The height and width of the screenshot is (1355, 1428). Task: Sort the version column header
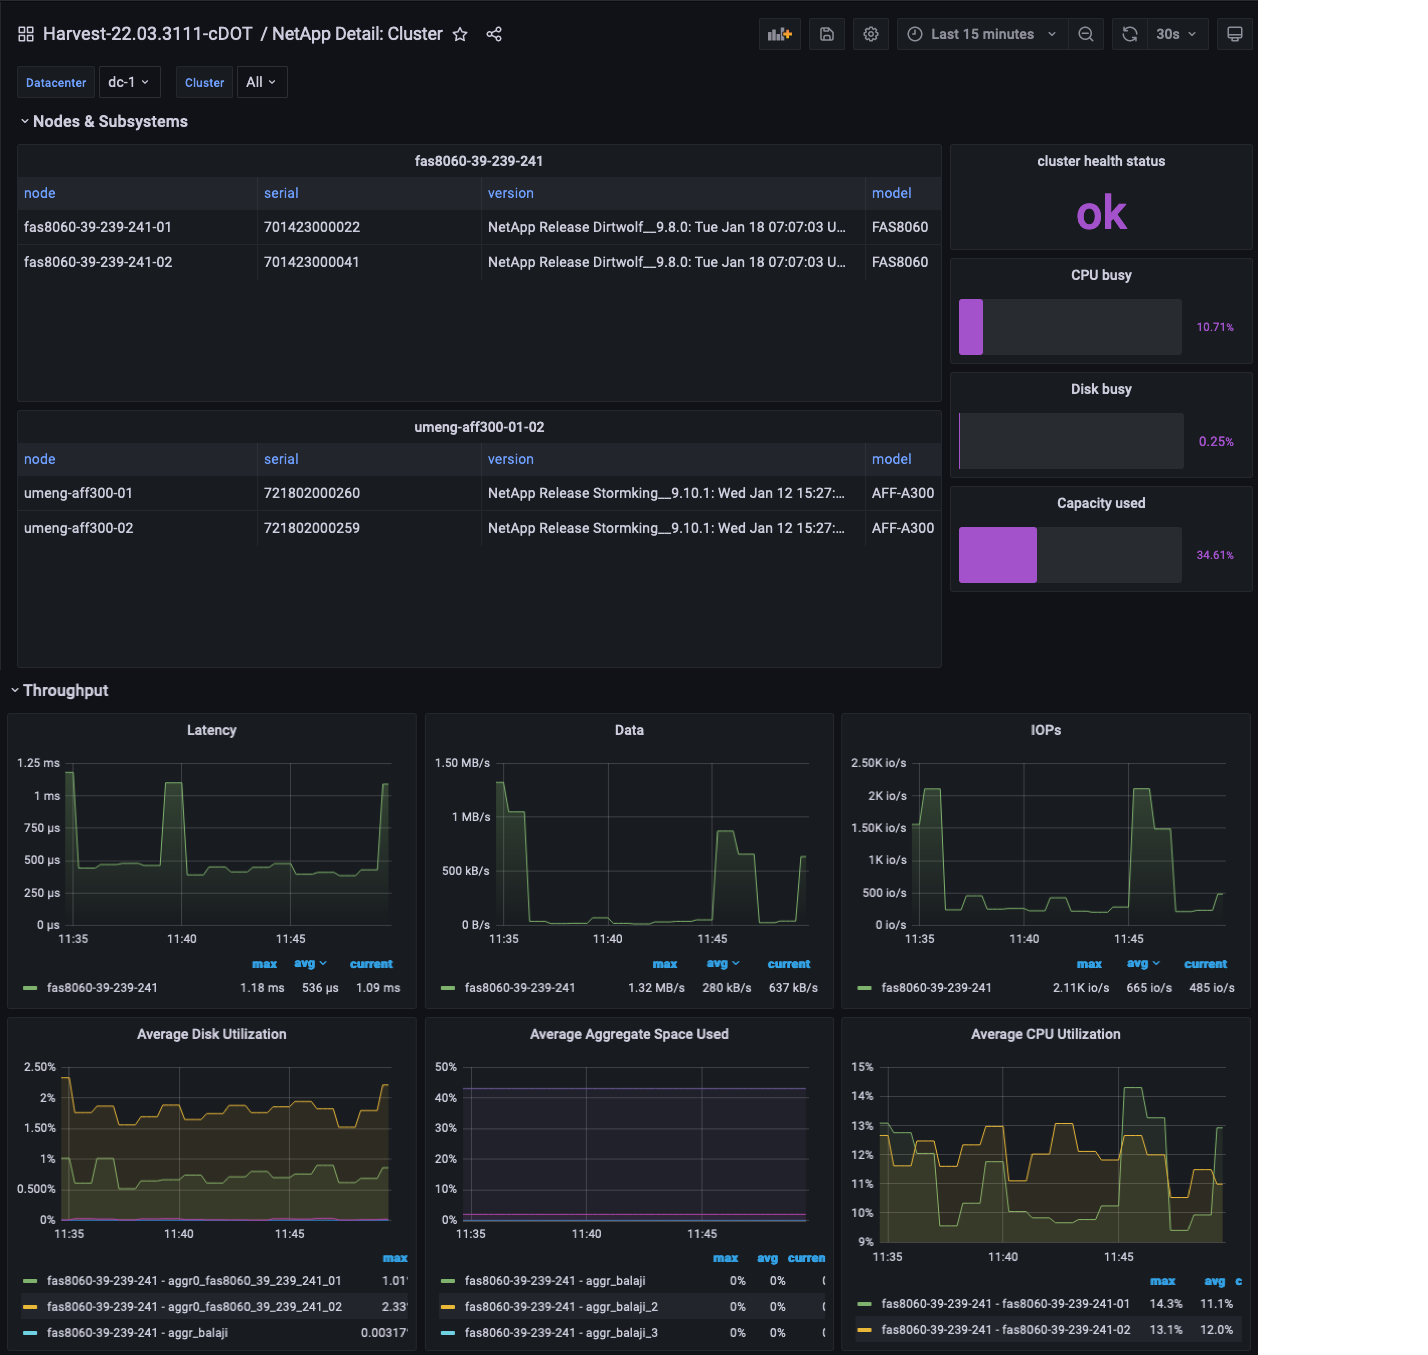click(x=511, y=193)
